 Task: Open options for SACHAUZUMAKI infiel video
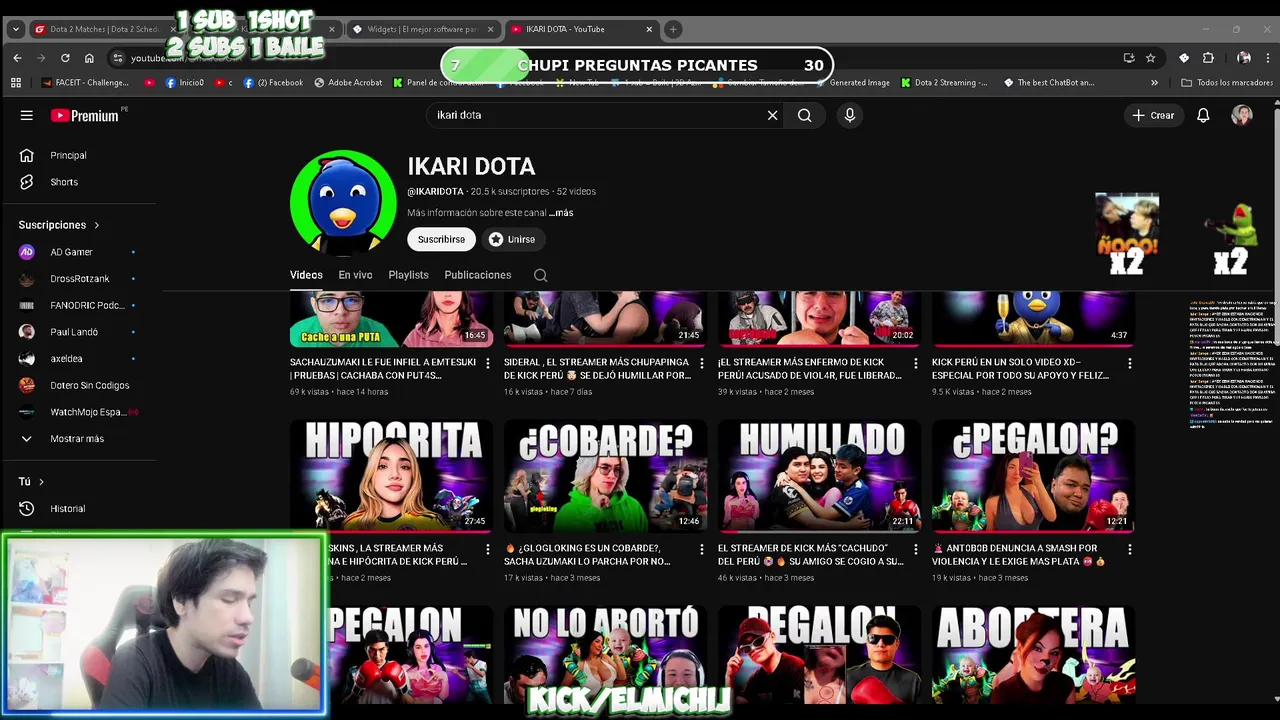pos(488,363)
